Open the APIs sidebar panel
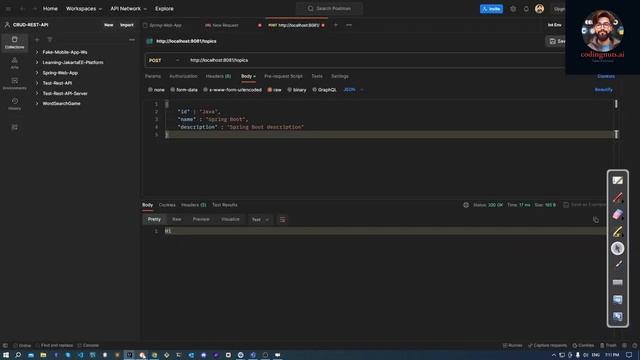The height and width of the screenshot is (360, 640). tap(14, 63)
